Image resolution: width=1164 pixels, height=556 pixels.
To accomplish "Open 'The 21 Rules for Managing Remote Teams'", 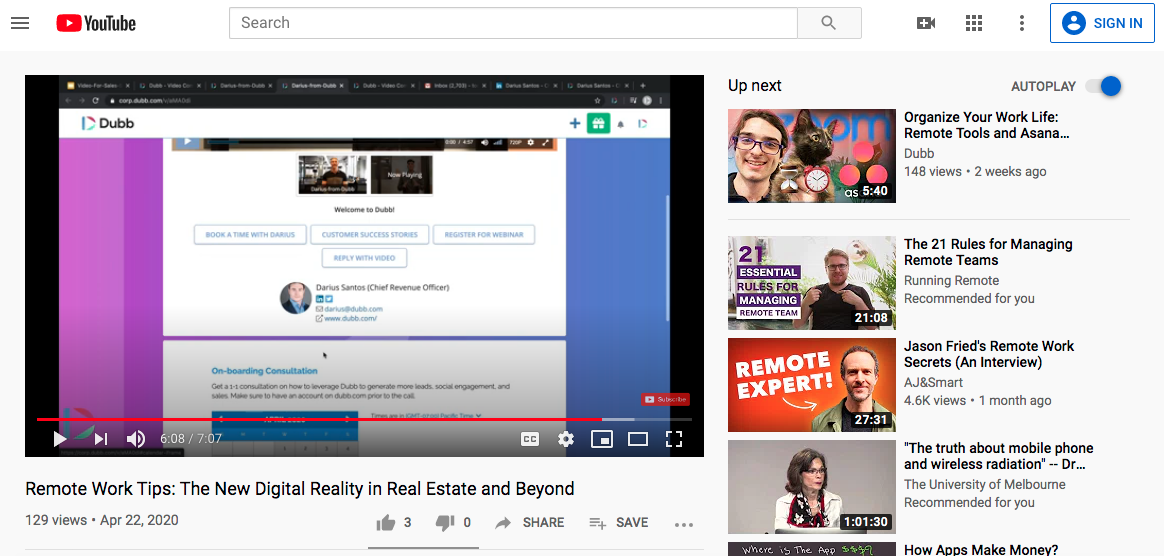I will 988,252.
